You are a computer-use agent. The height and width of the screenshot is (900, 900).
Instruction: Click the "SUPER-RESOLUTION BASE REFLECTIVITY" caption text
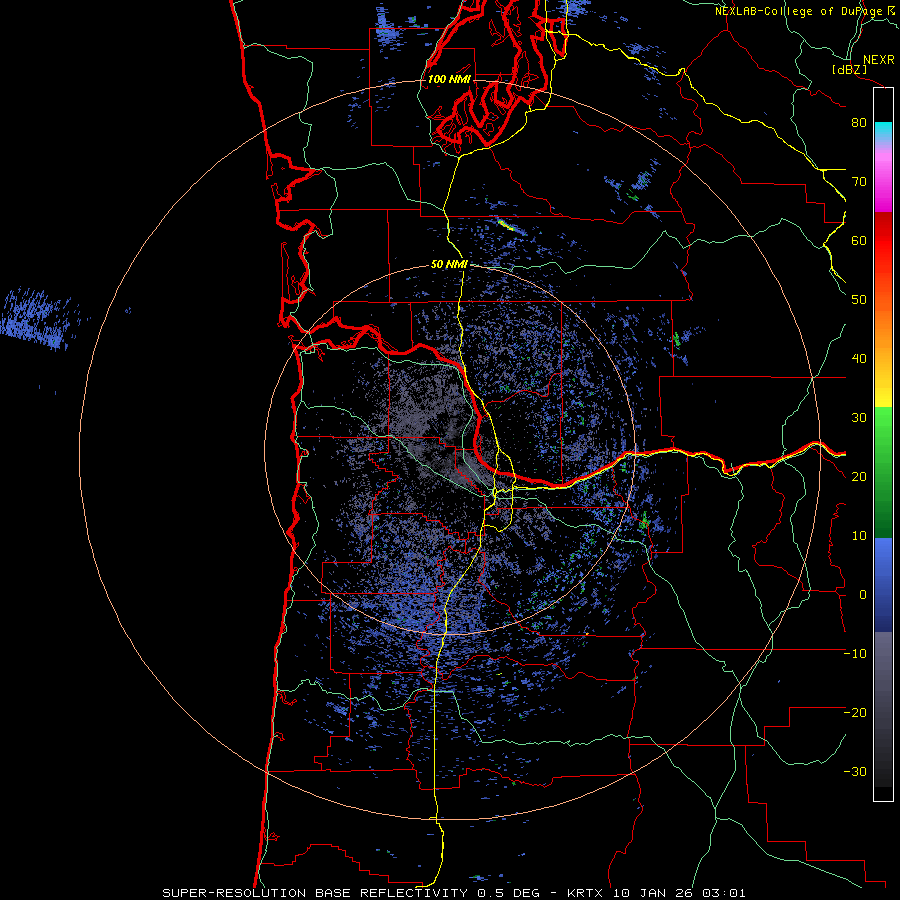click(315, 893)
